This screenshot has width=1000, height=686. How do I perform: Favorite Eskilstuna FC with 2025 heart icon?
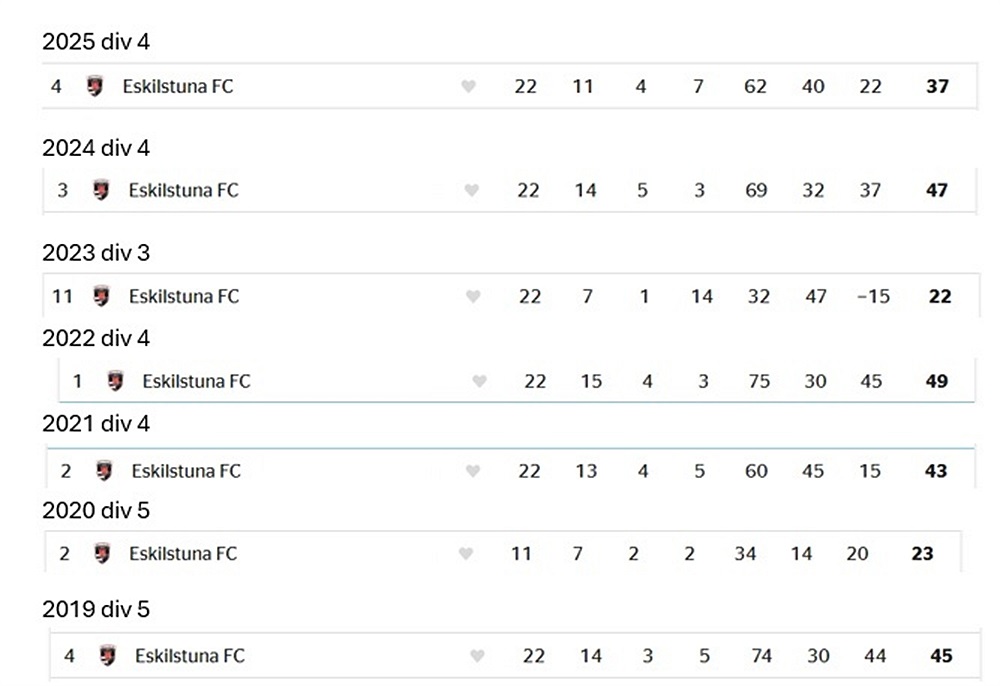[x=468, y=87]
